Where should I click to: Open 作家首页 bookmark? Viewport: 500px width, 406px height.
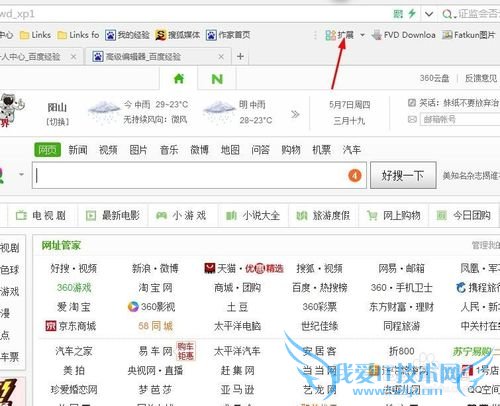[x=228, y=35]
